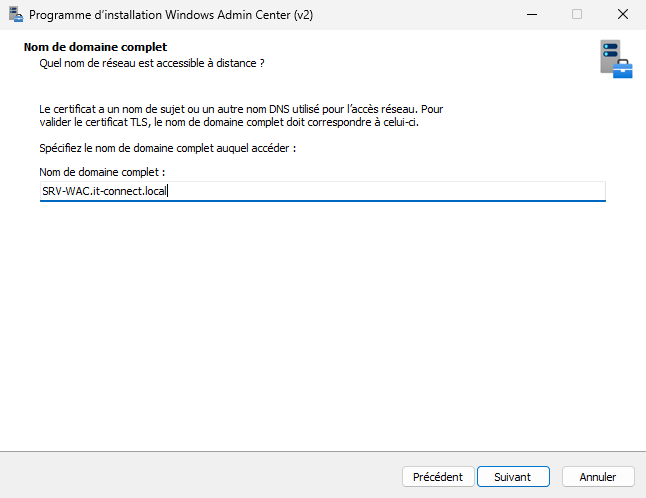The width and height of the screenshot is (646, 498).
Task: Close the Windows Admin Center installer
Action: [x=623, y=15]
